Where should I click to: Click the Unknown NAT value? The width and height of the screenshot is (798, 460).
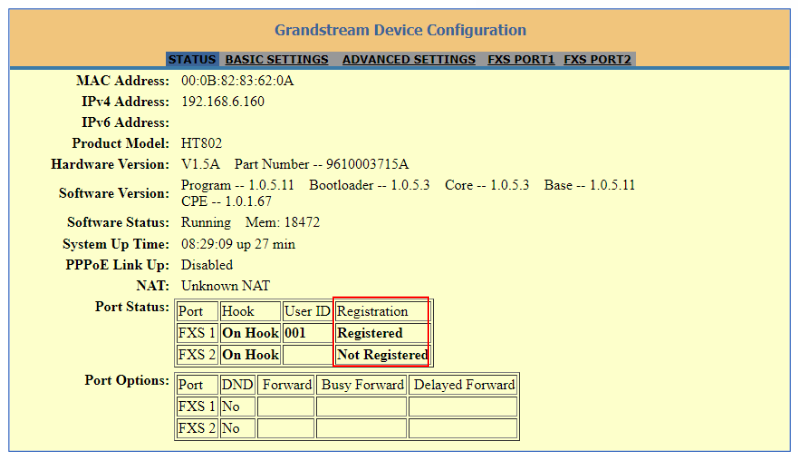click(225, 286)
